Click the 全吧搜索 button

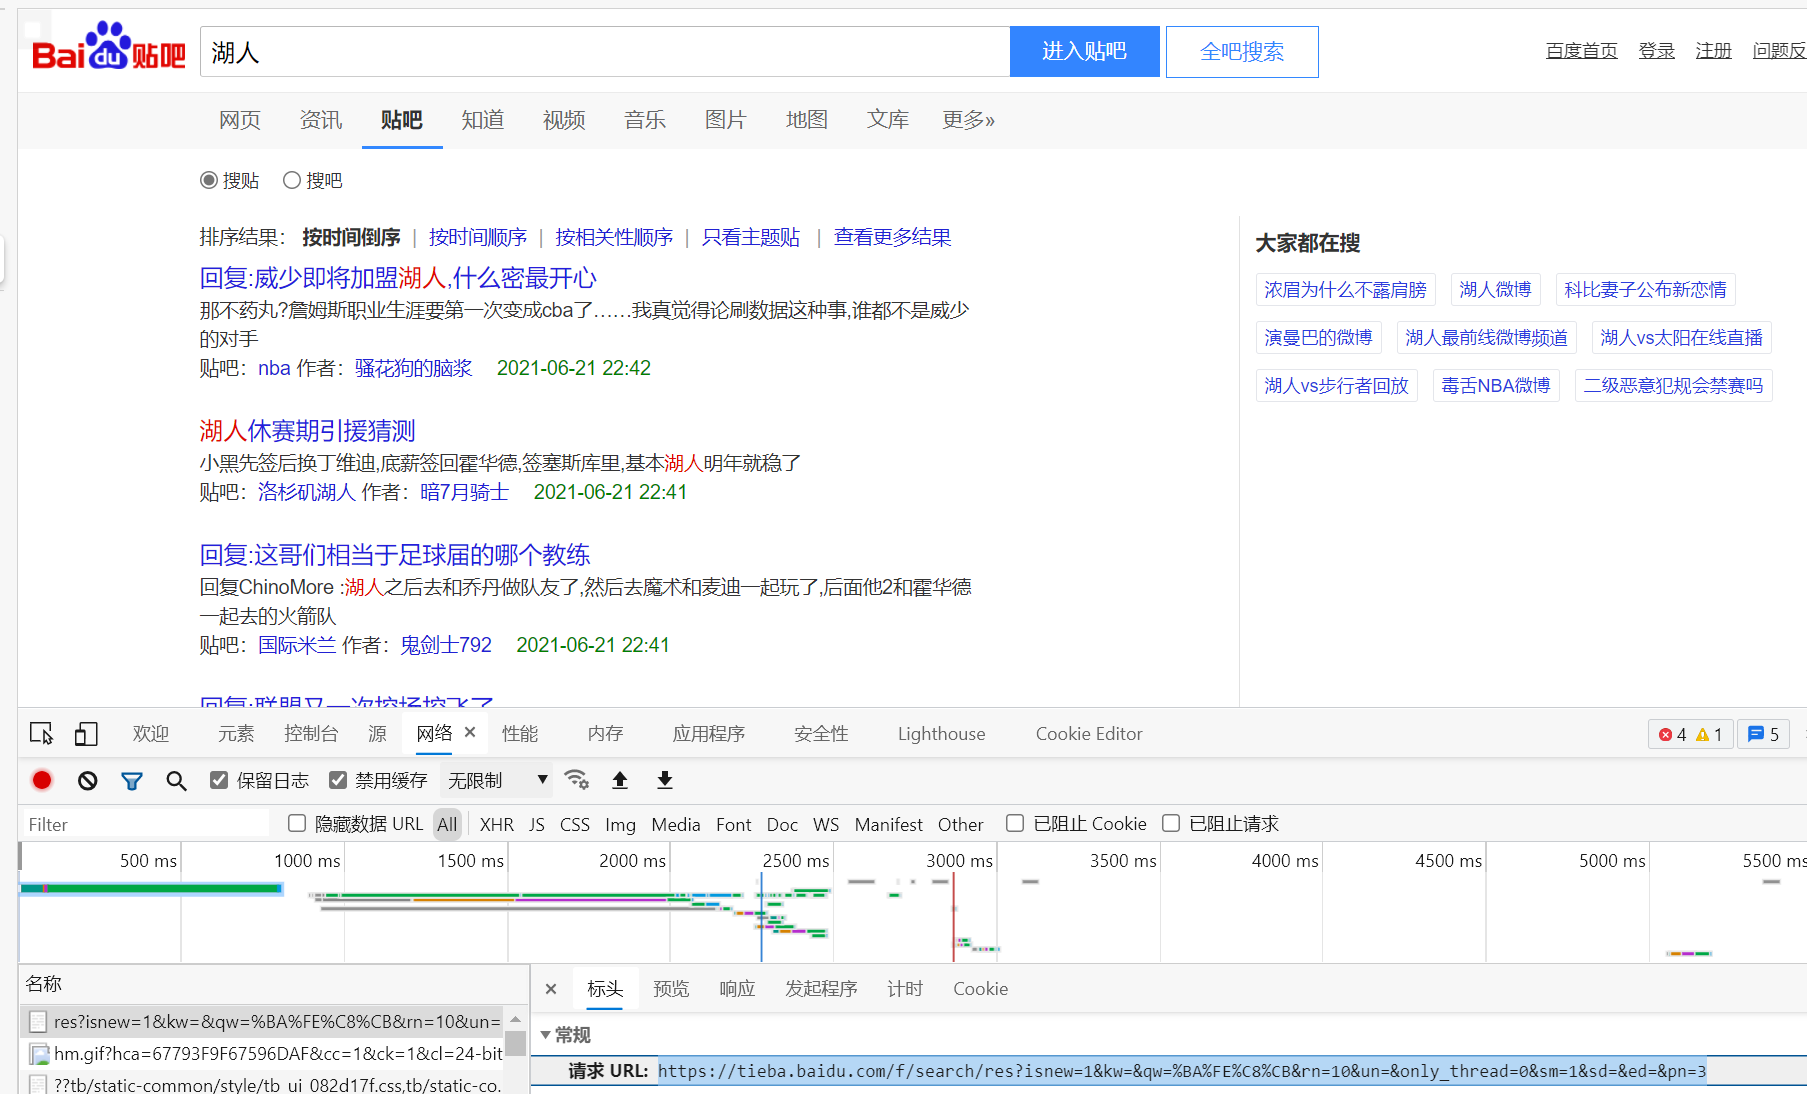1242,51
